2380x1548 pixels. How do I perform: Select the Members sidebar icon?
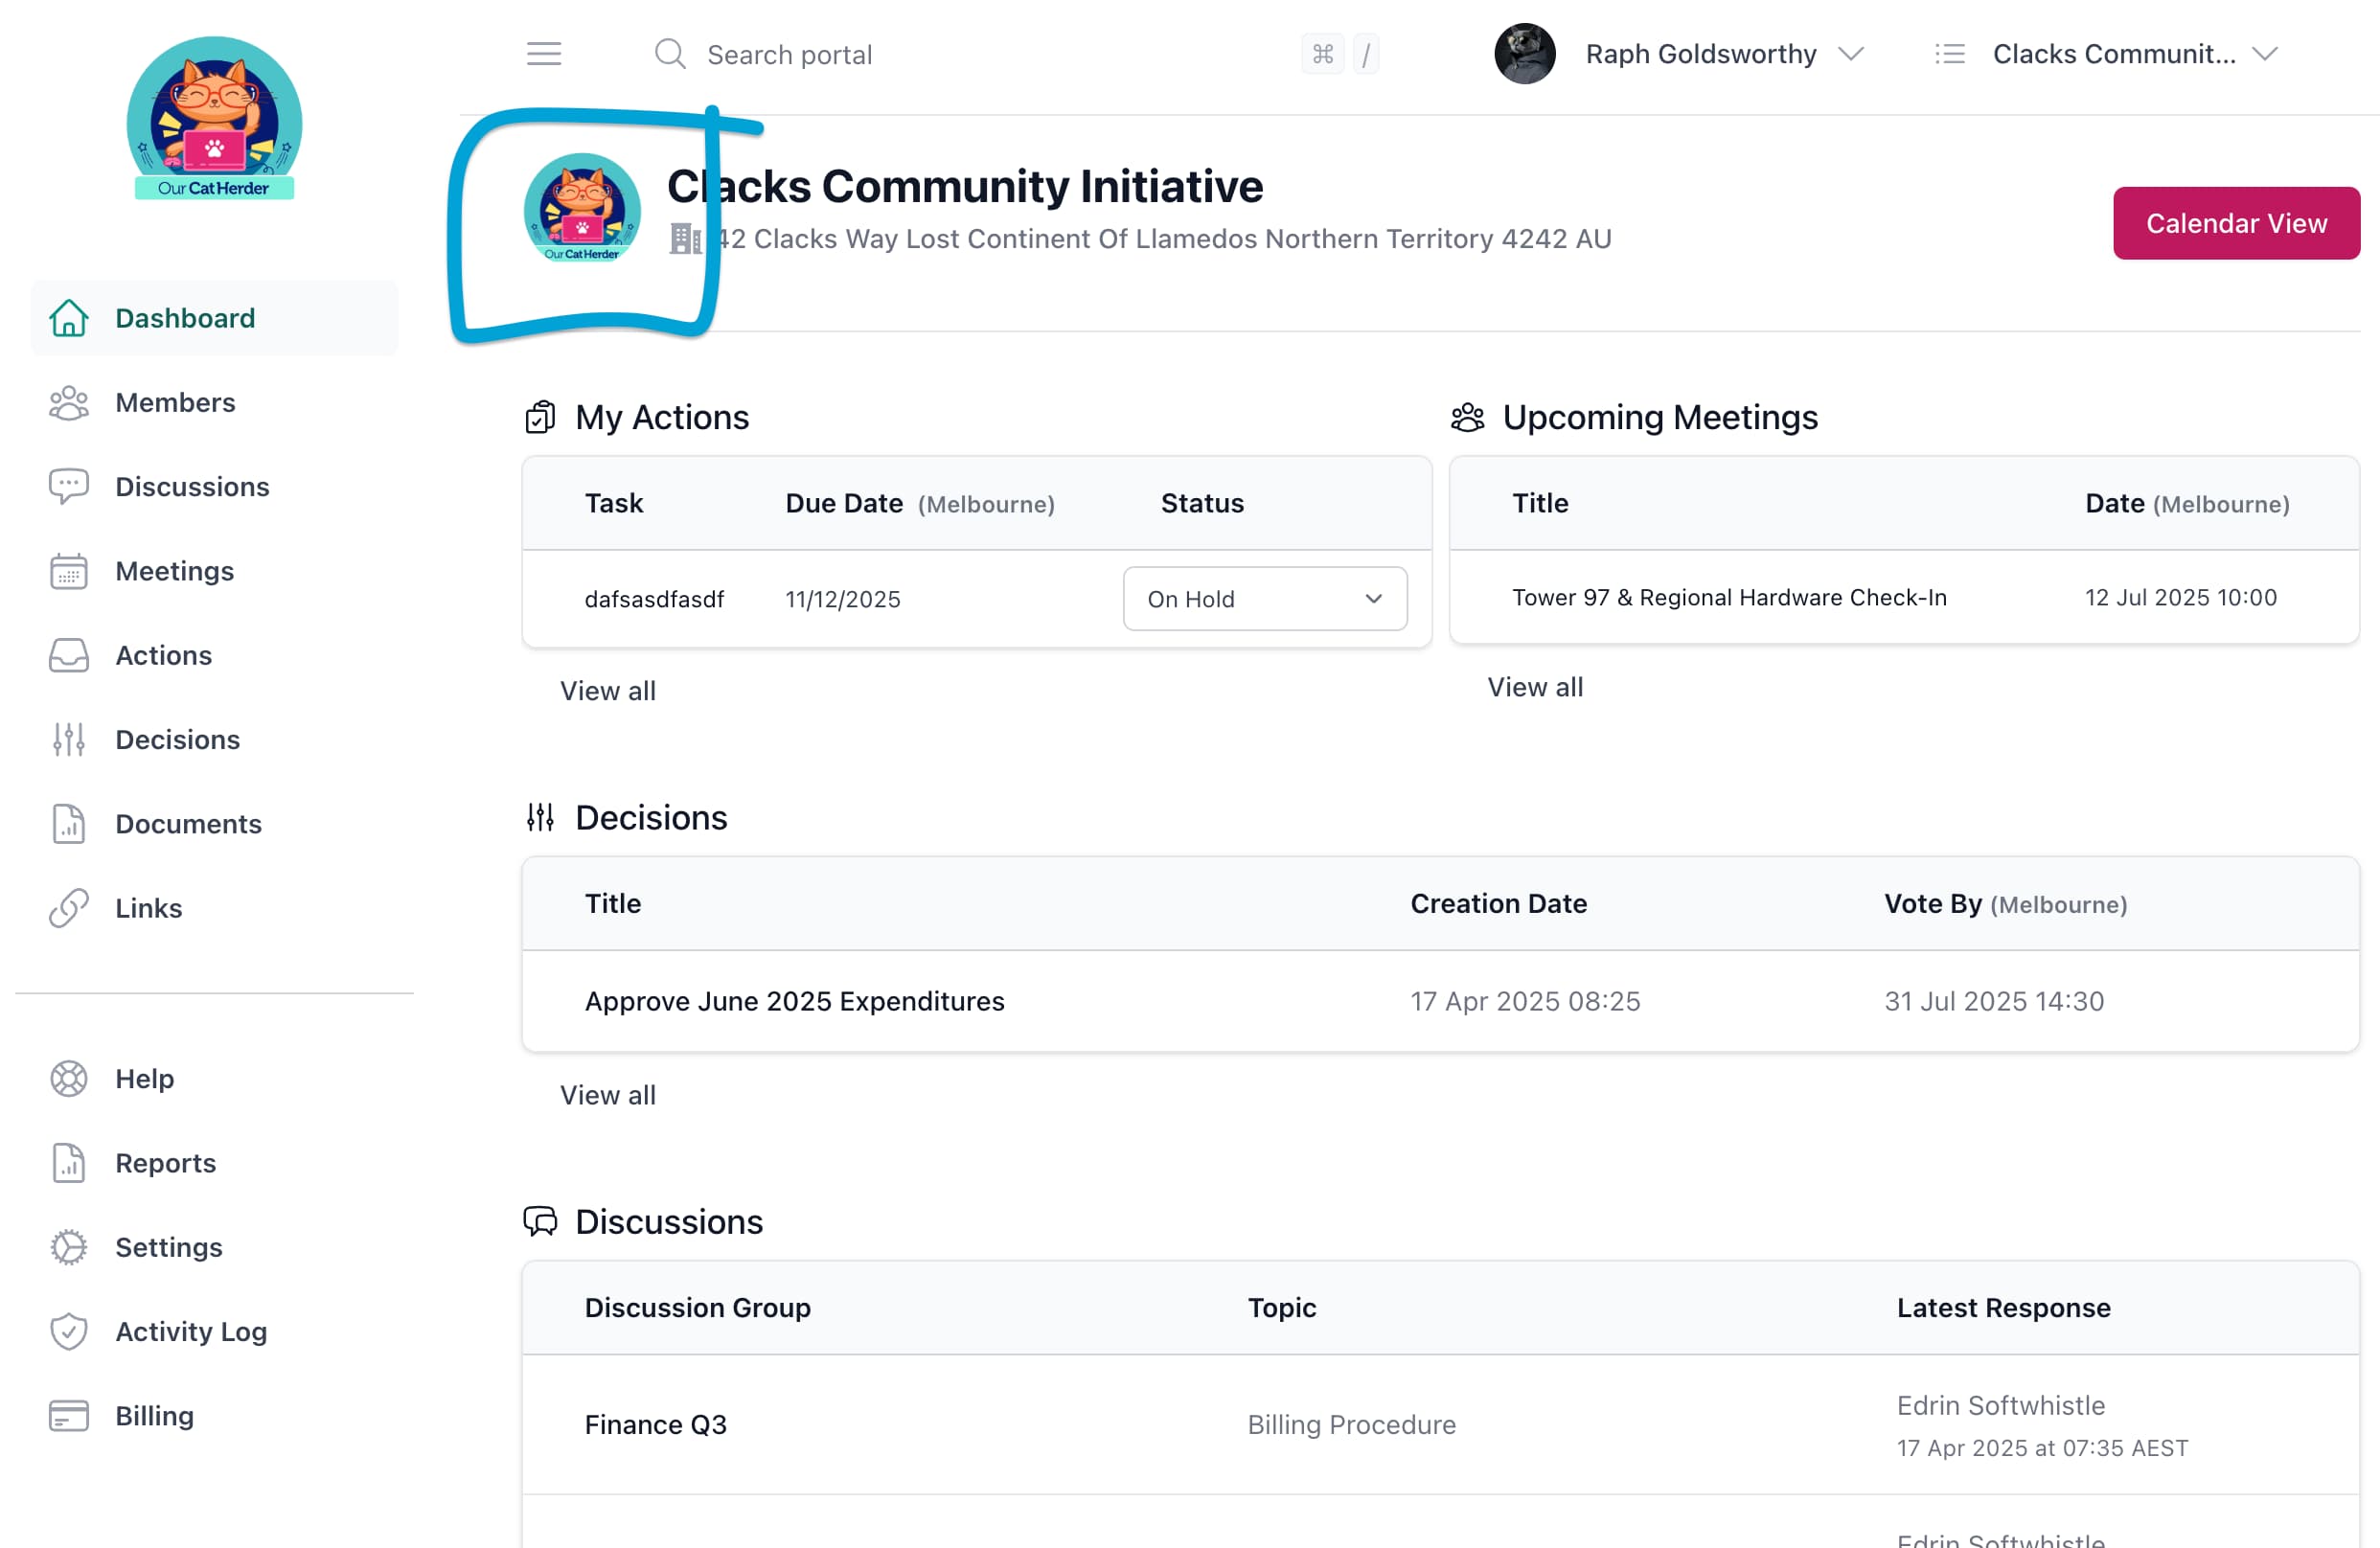click(68, 403)
